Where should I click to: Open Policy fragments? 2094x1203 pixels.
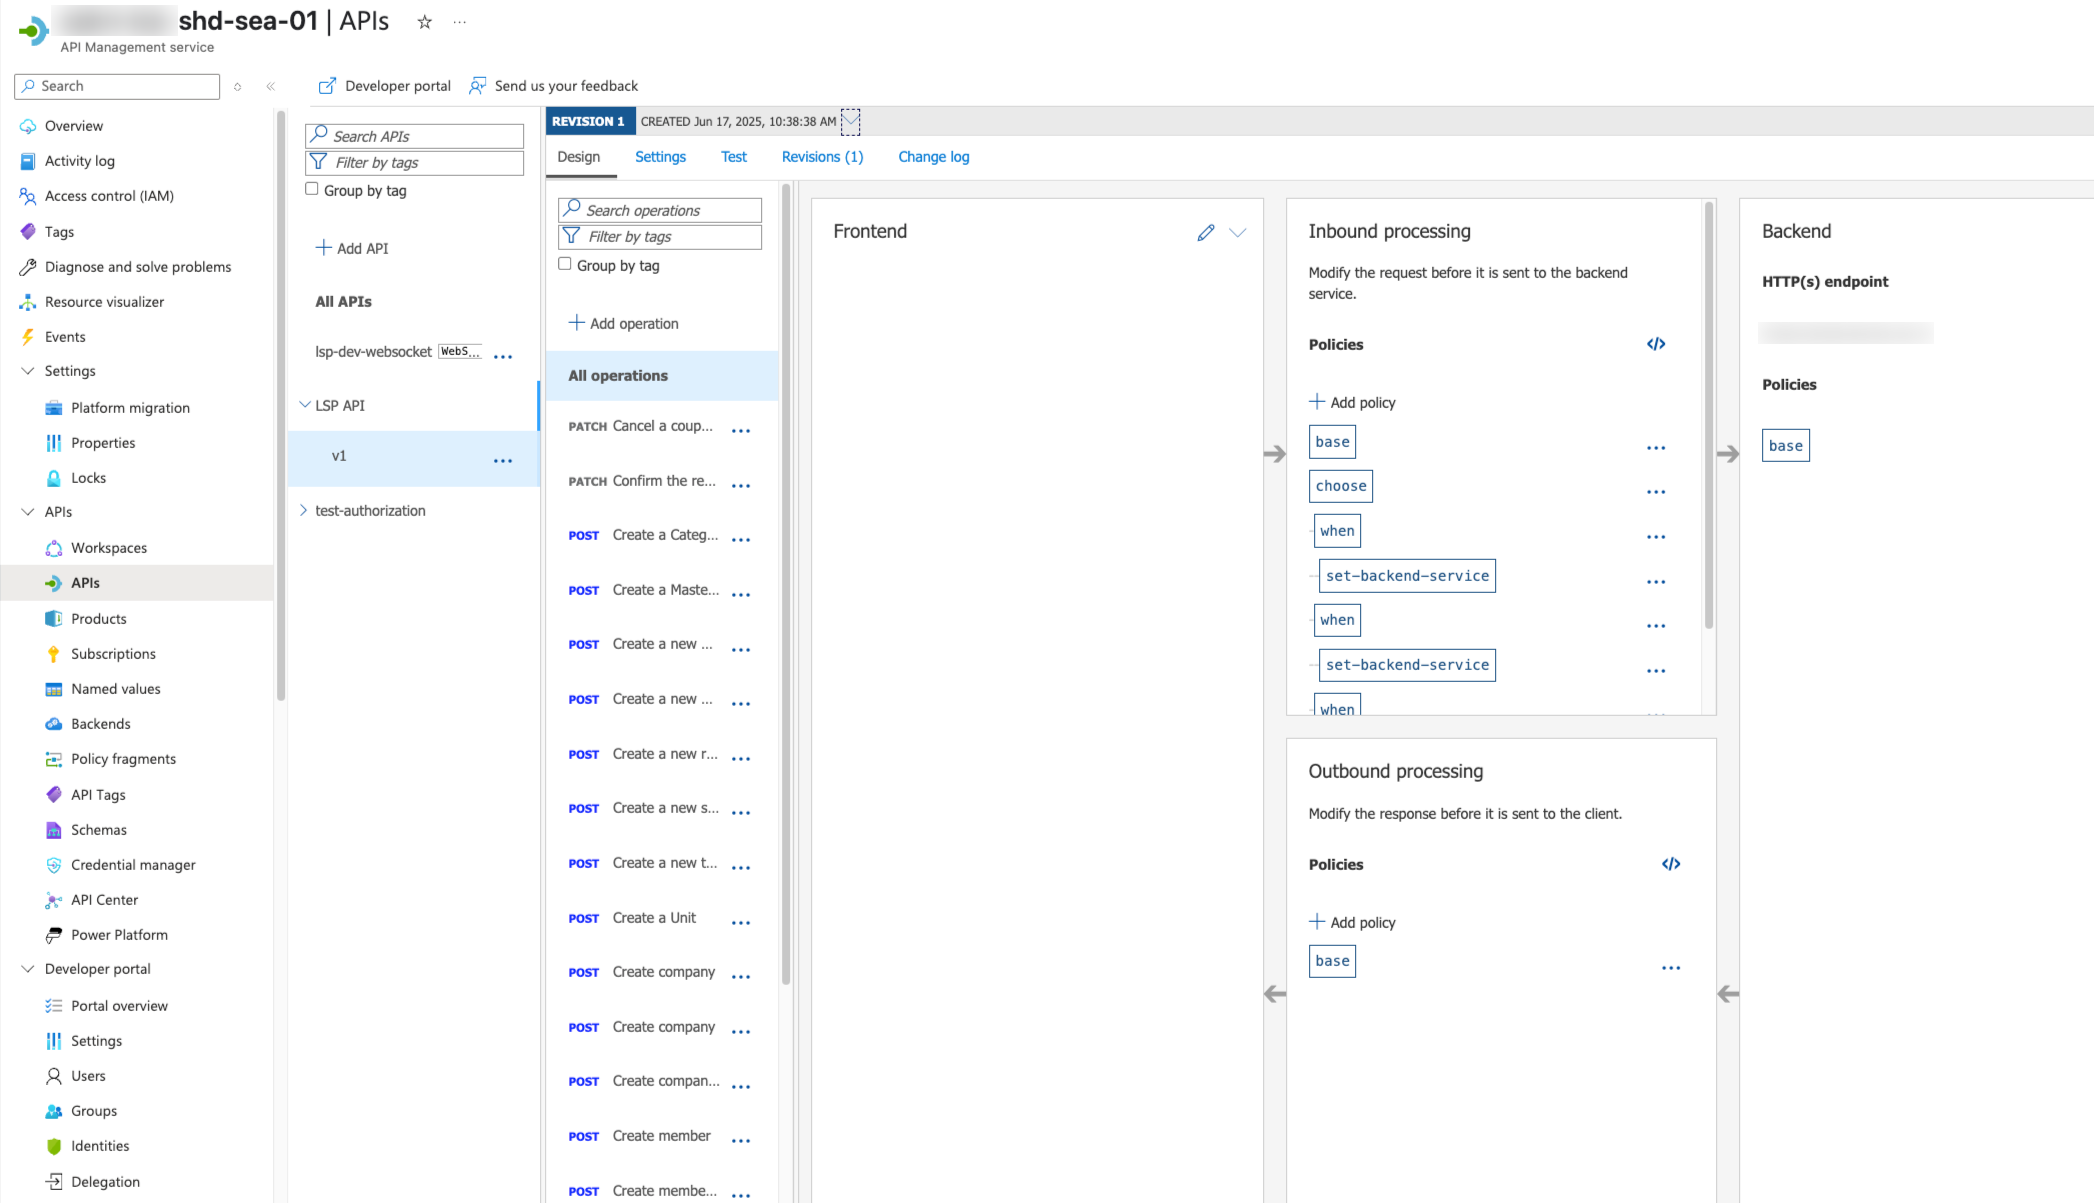click(123, 759)
